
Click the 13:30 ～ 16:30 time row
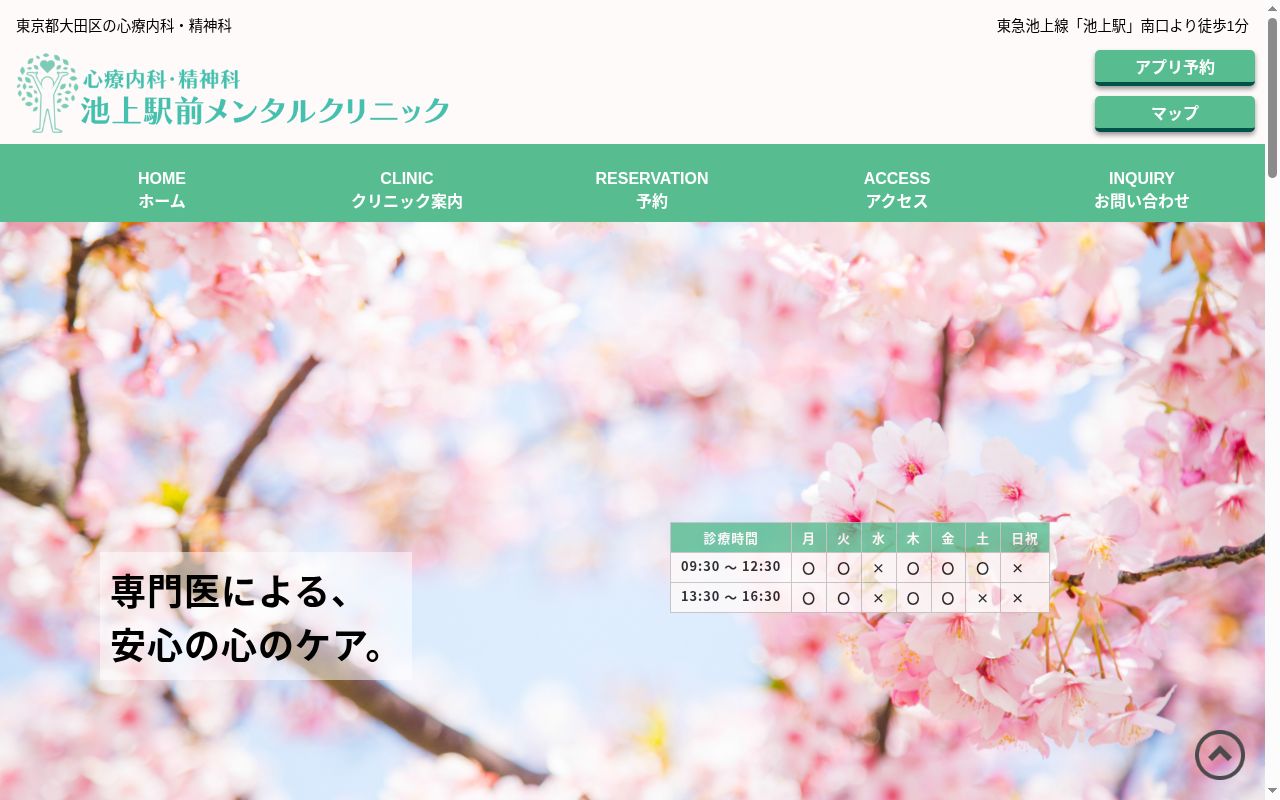(860, 598)
